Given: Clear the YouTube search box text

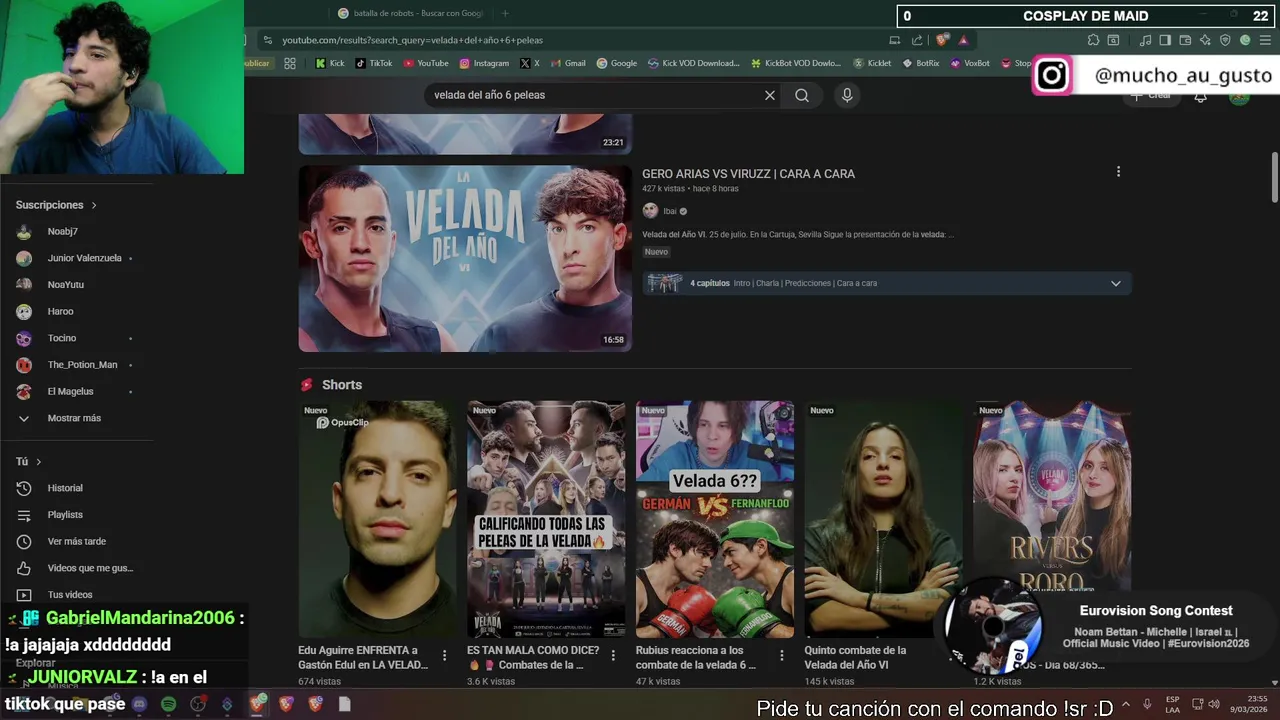Looking at the screenshot, I should click(770, 95).
